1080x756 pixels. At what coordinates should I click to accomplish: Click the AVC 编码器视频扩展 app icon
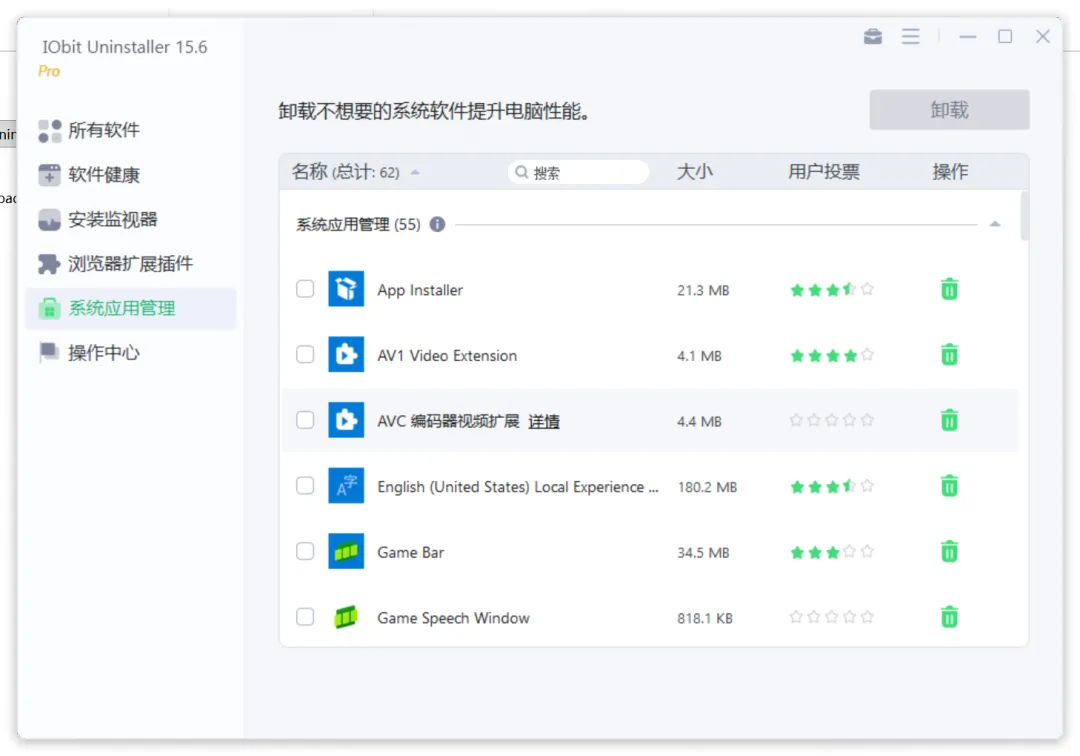(346, 420)
